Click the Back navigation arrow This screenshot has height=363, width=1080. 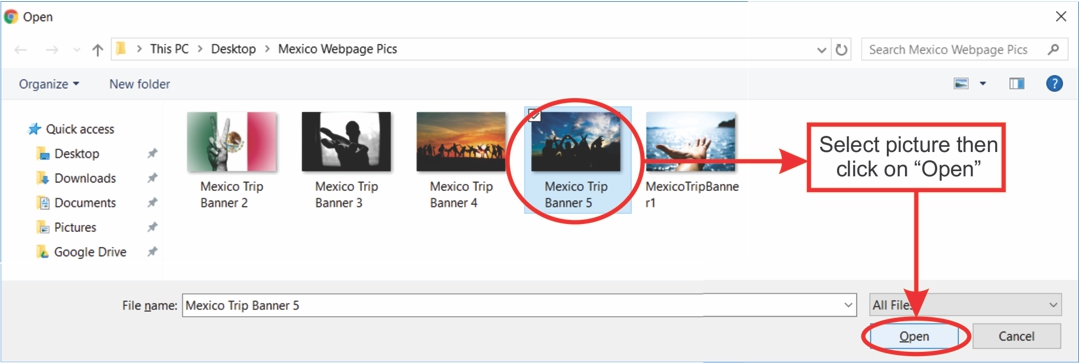[x=21, y=50]
